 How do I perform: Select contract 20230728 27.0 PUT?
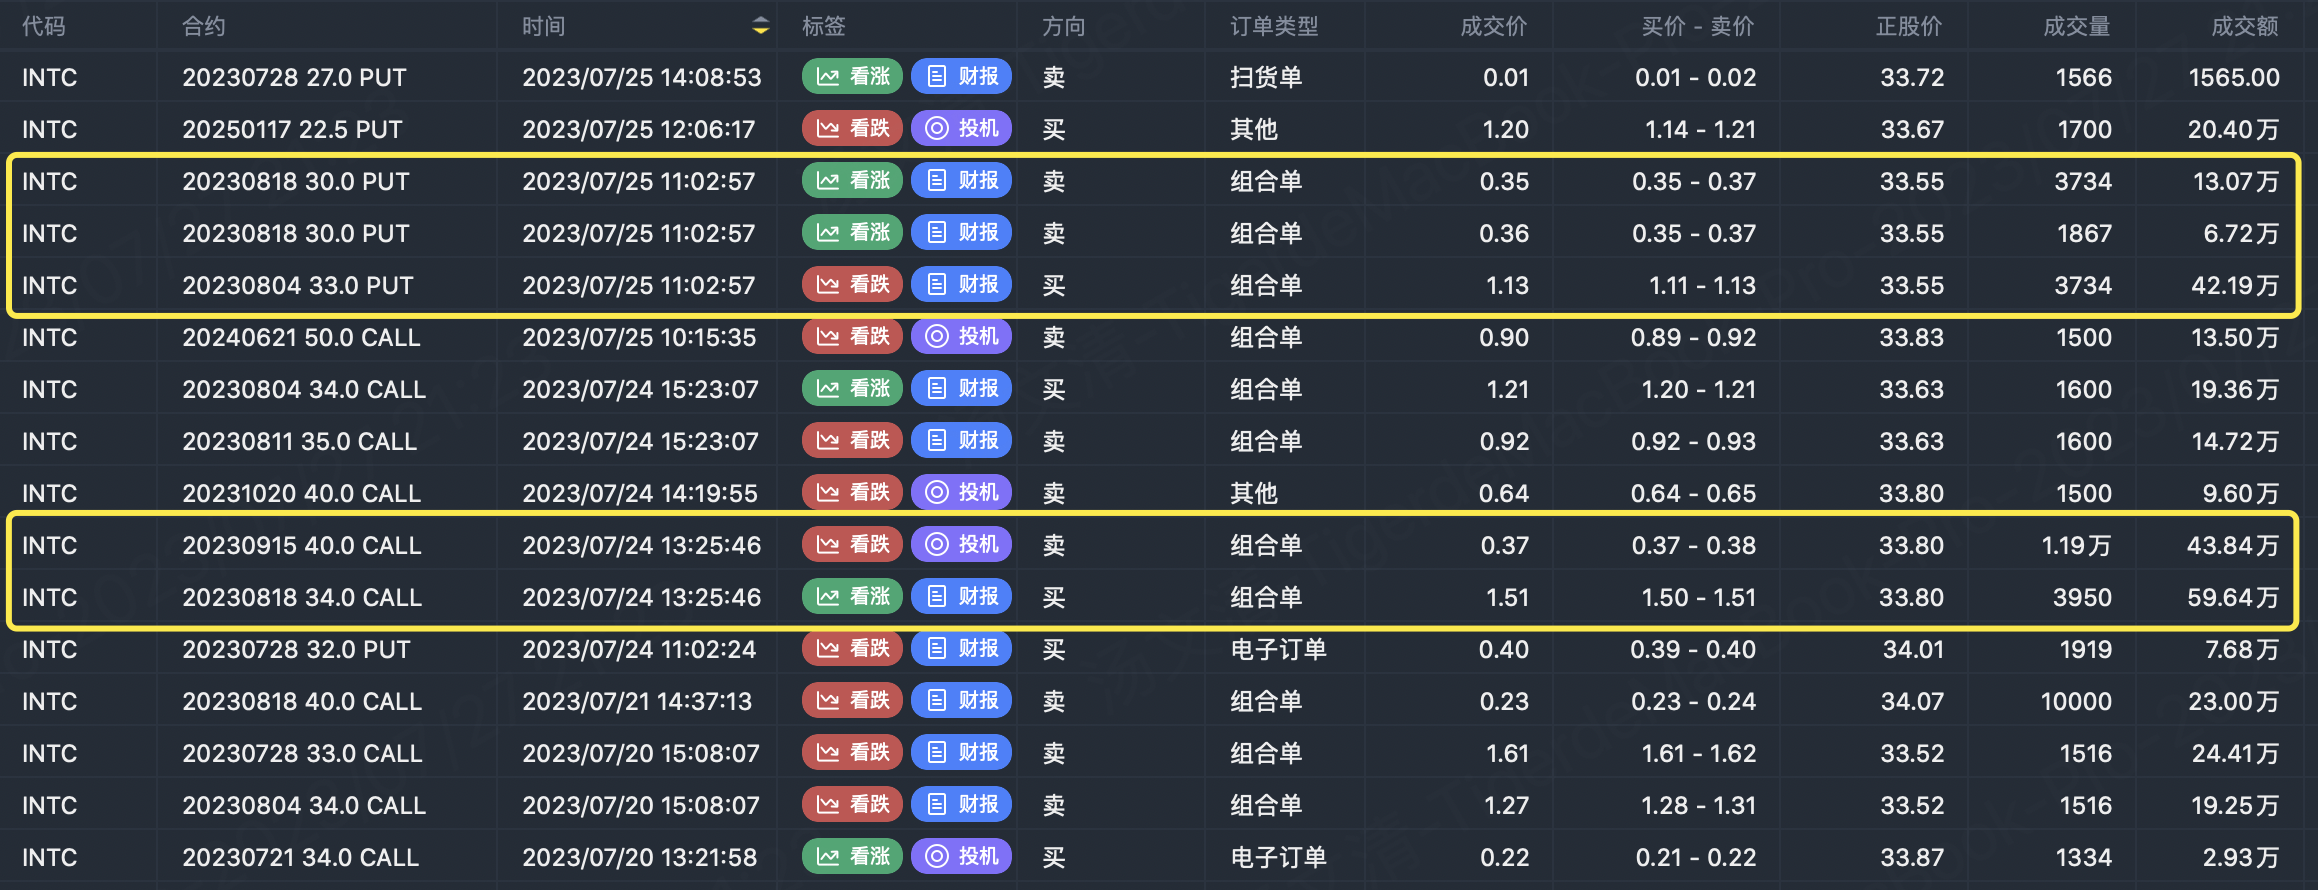point(294,77)
